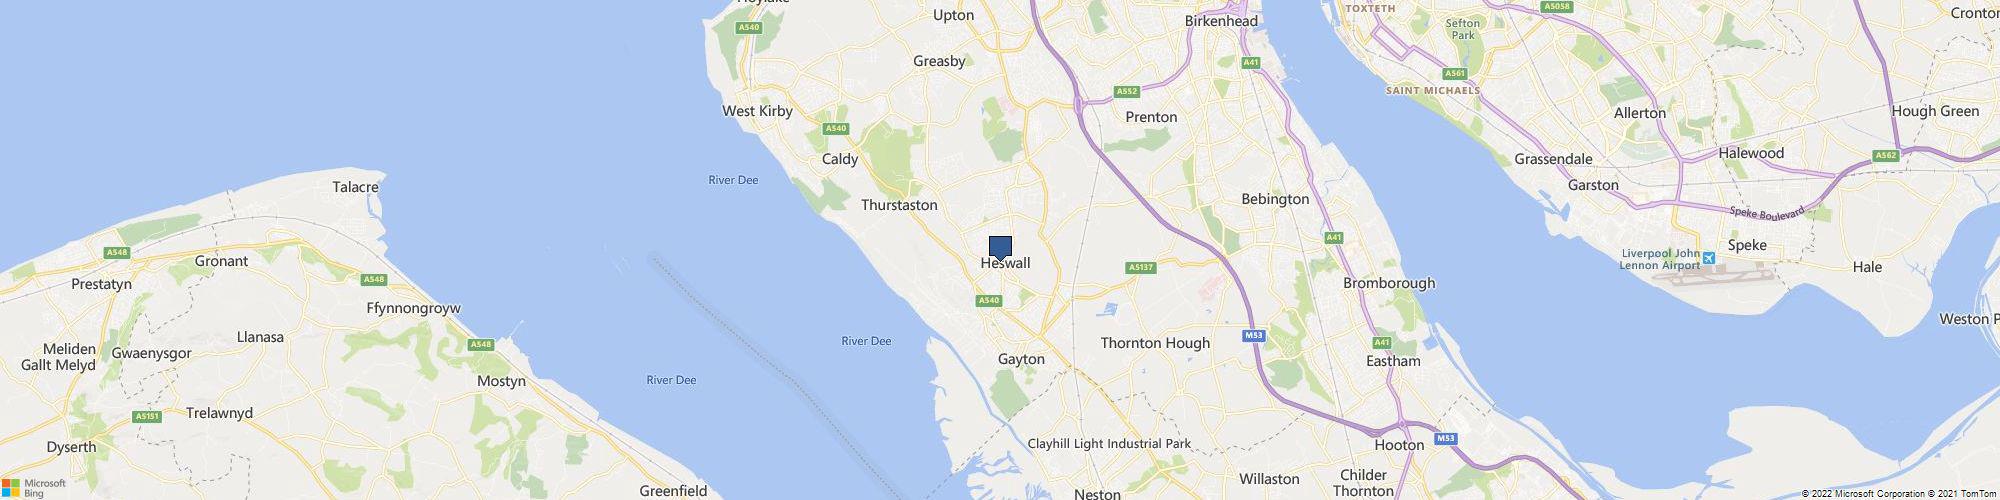Viewport: 2000px width, 500px height.
Task: Click the Mostyn place label
Action: [501, 381]
